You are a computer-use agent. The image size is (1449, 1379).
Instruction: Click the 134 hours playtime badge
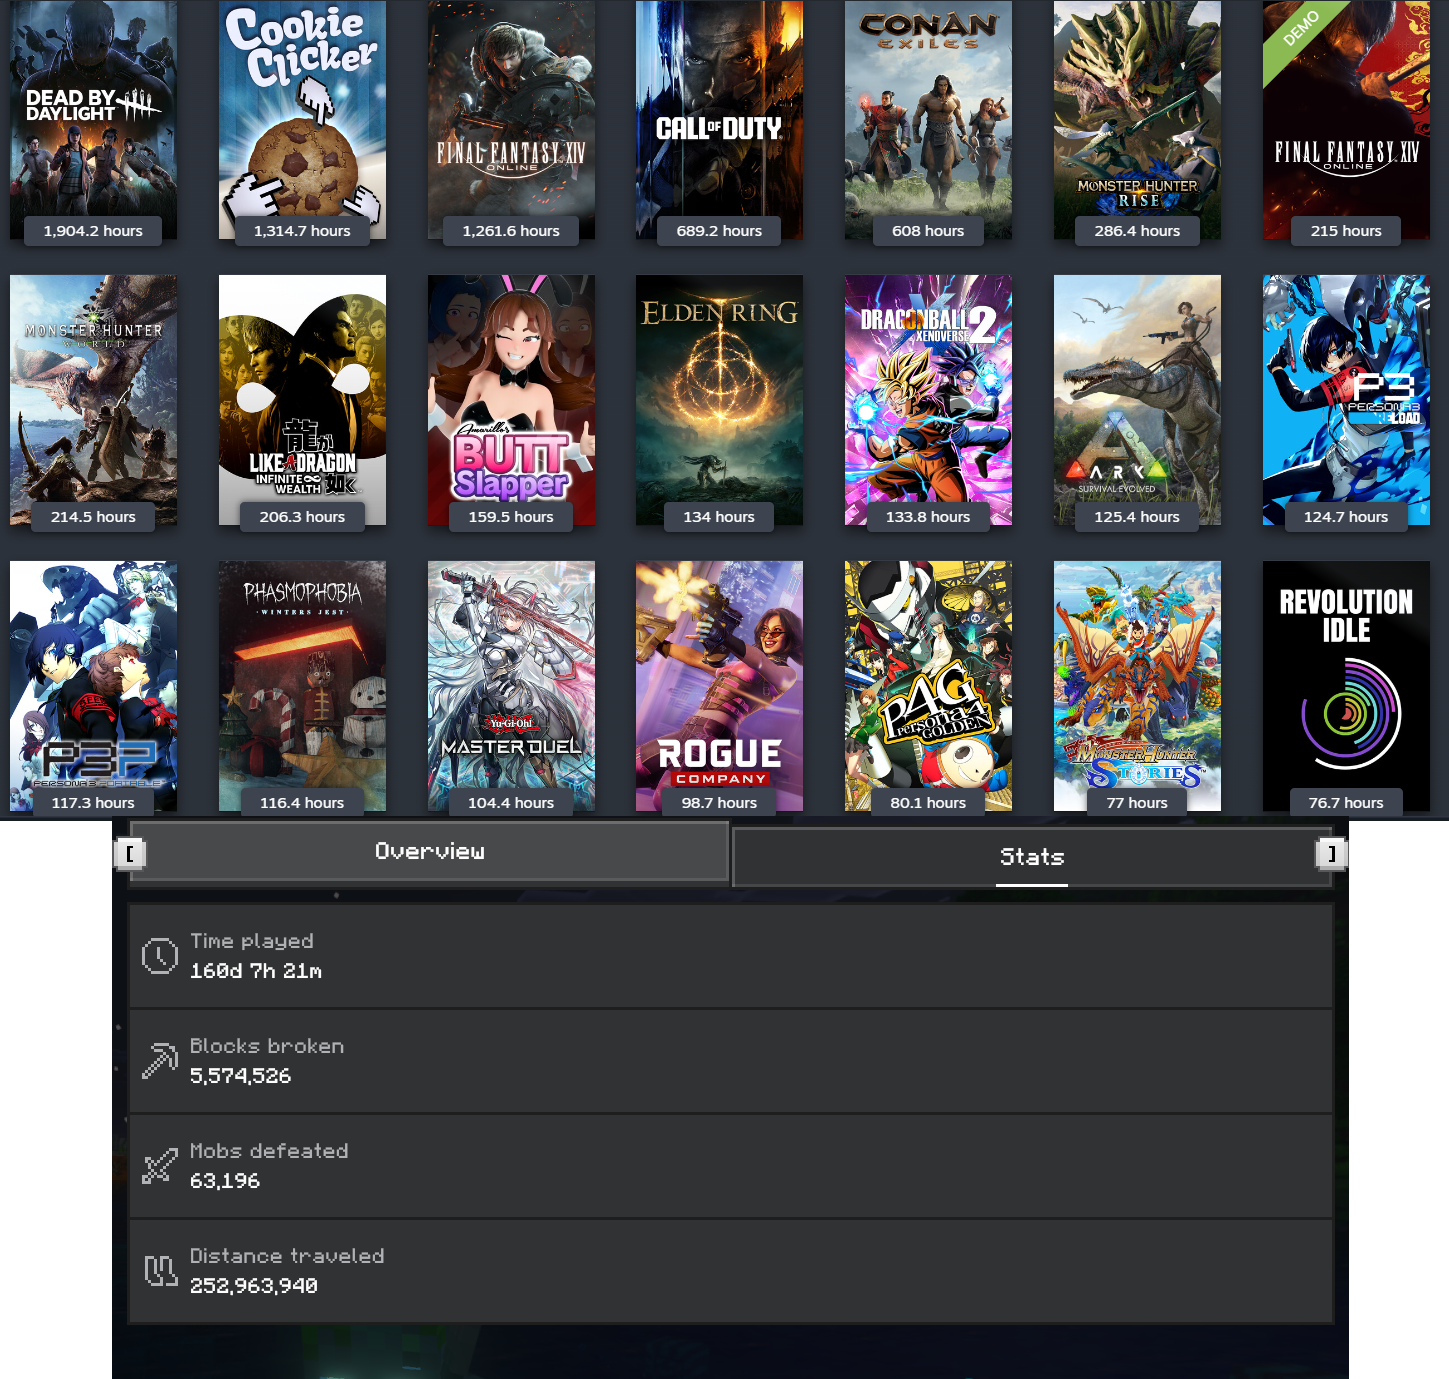point(719,517)
